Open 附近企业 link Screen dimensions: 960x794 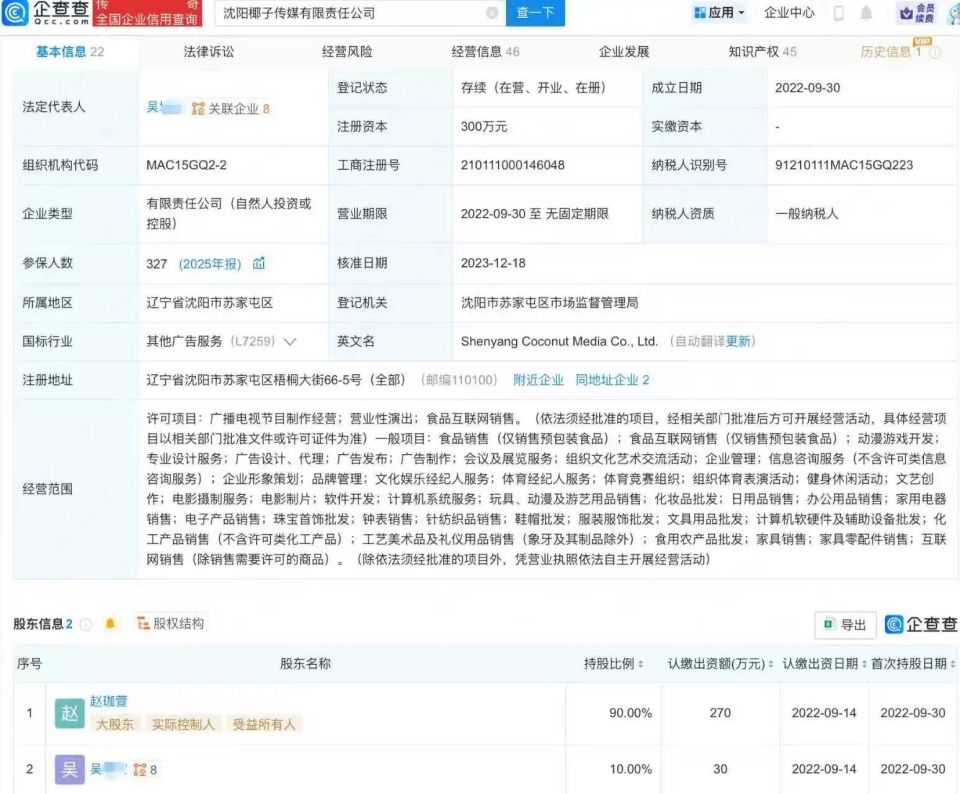538,380
